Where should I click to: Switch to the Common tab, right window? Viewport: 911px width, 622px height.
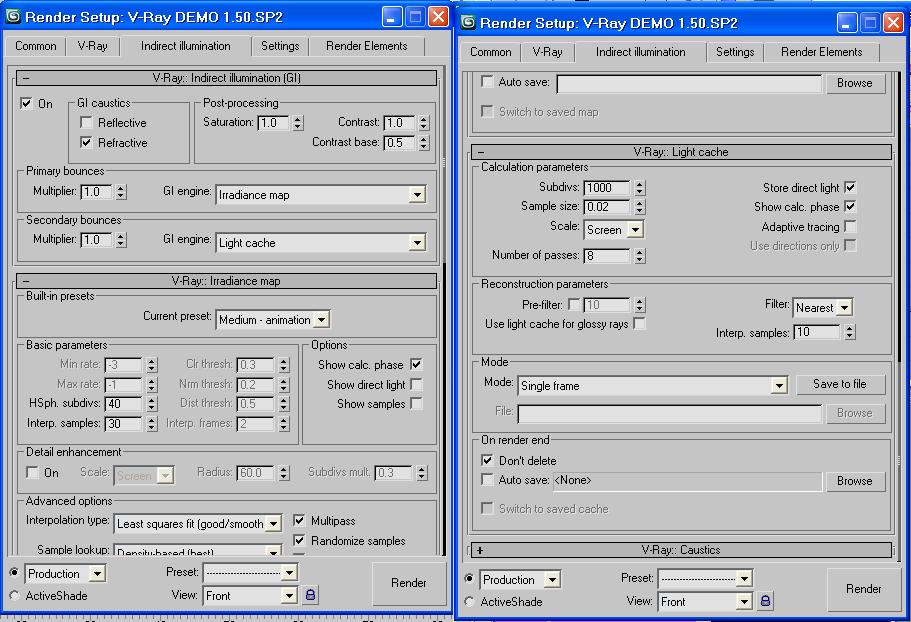coord(490,52)
